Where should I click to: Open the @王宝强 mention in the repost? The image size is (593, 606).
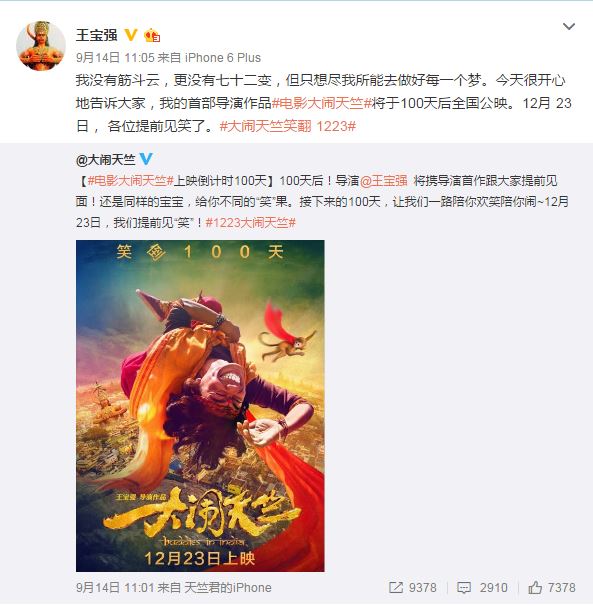click(x=383, y=180)
